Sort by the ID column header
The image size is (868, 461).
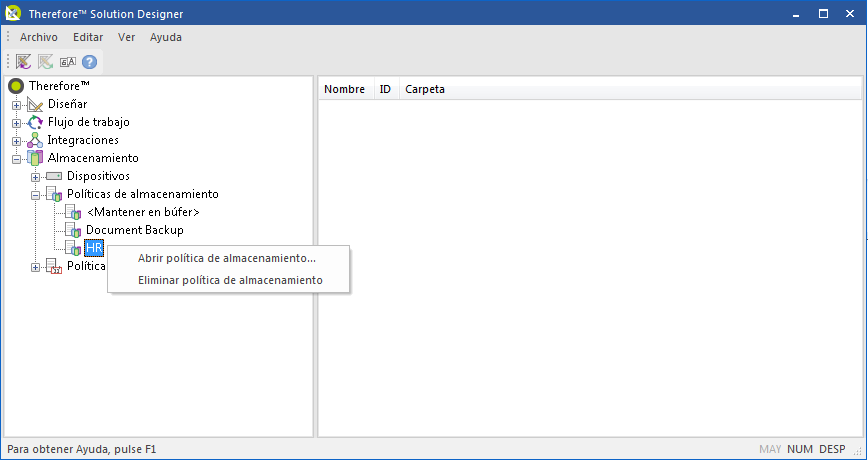pyautogui.click(x=386, y=89)
